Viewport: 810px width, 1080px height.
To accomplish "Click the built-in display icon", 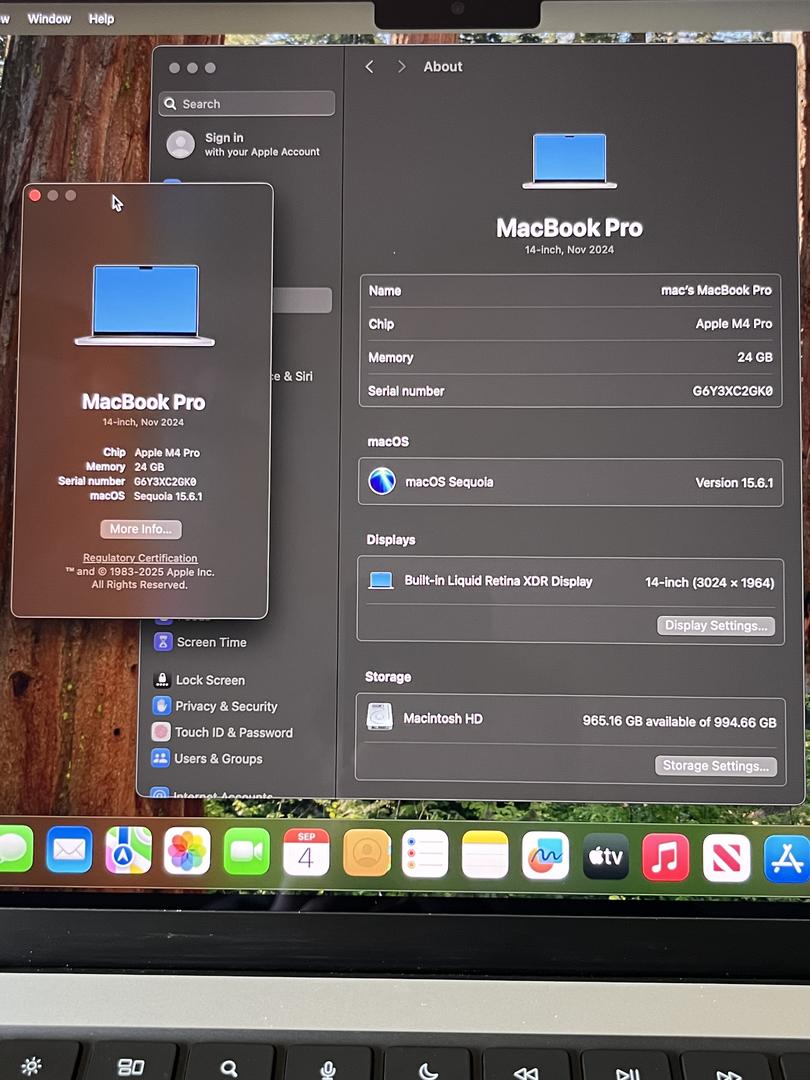I will coord(381,581).
